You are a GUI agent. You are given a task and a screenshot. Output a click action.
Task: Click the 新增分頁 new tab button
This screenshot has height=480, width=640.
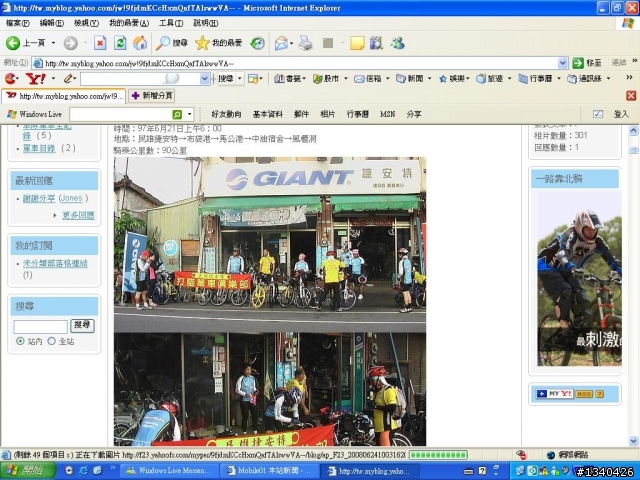[x=152, y=96]
